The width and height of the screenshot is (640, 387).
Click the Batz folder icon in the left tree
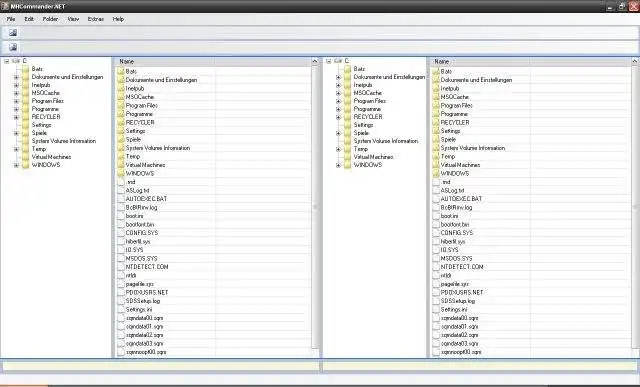[x=26, y=69]
